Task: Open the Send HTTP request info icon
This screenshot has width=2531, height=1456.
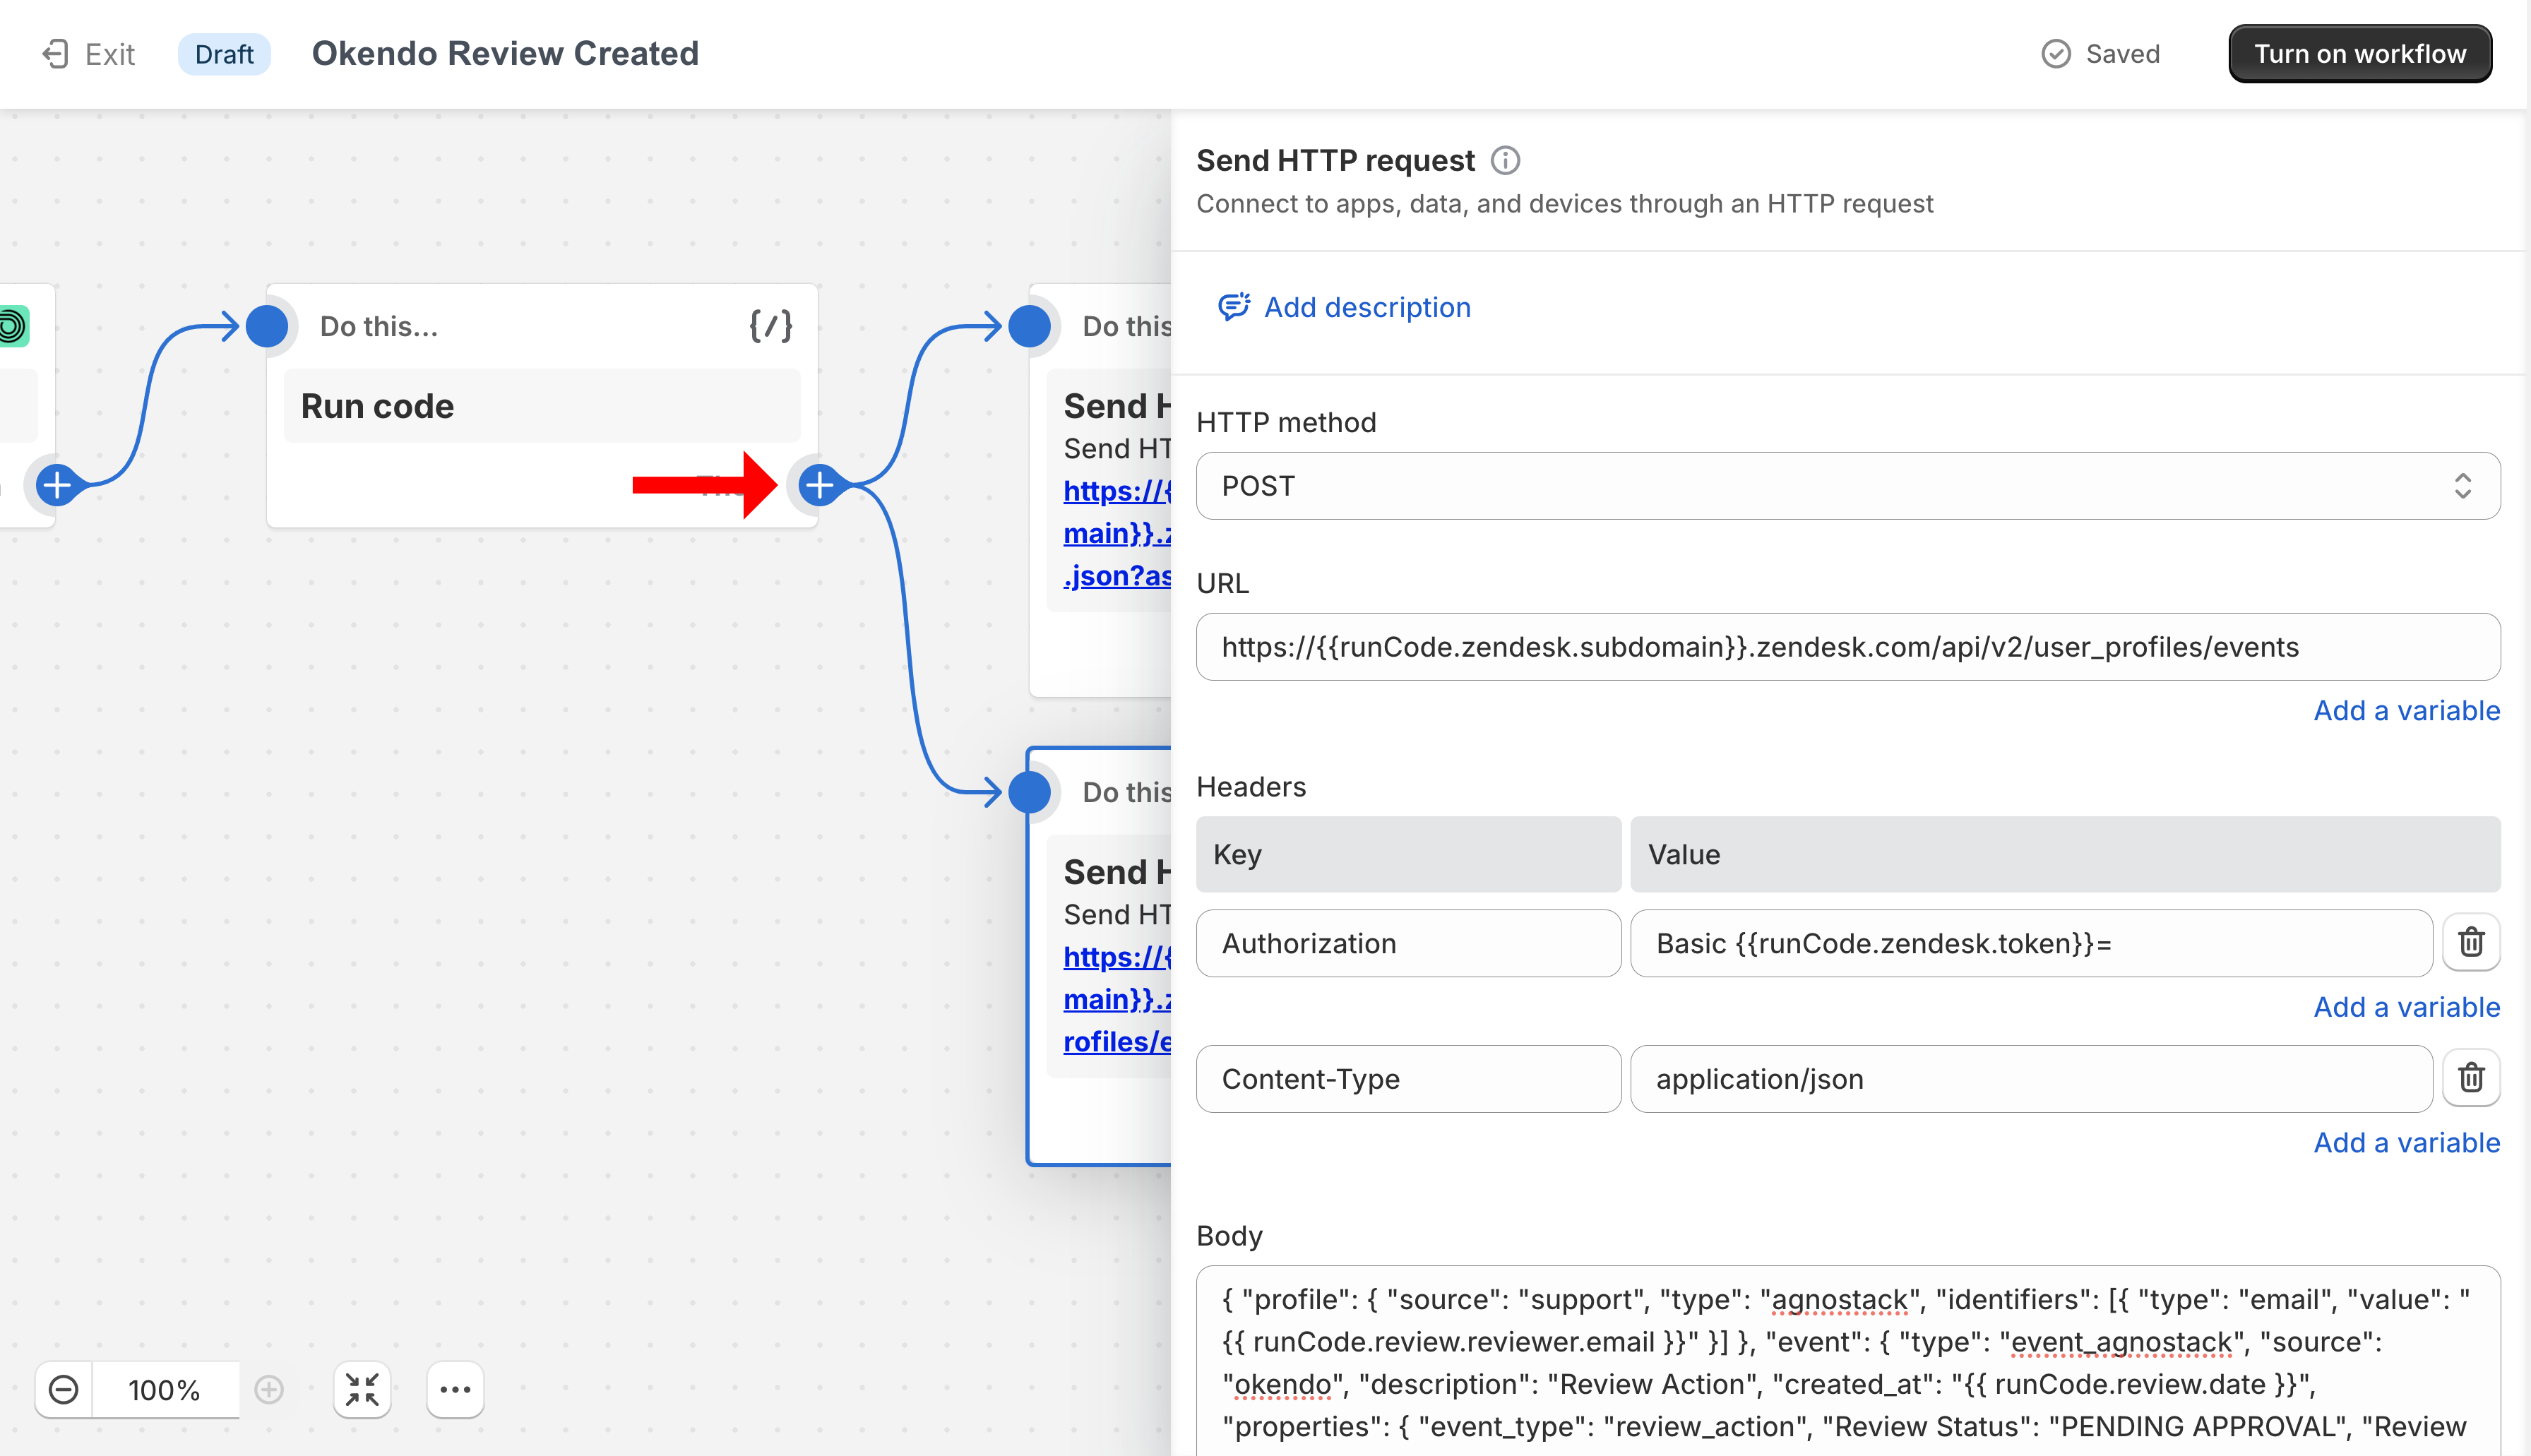Action: coord(1505,160)
